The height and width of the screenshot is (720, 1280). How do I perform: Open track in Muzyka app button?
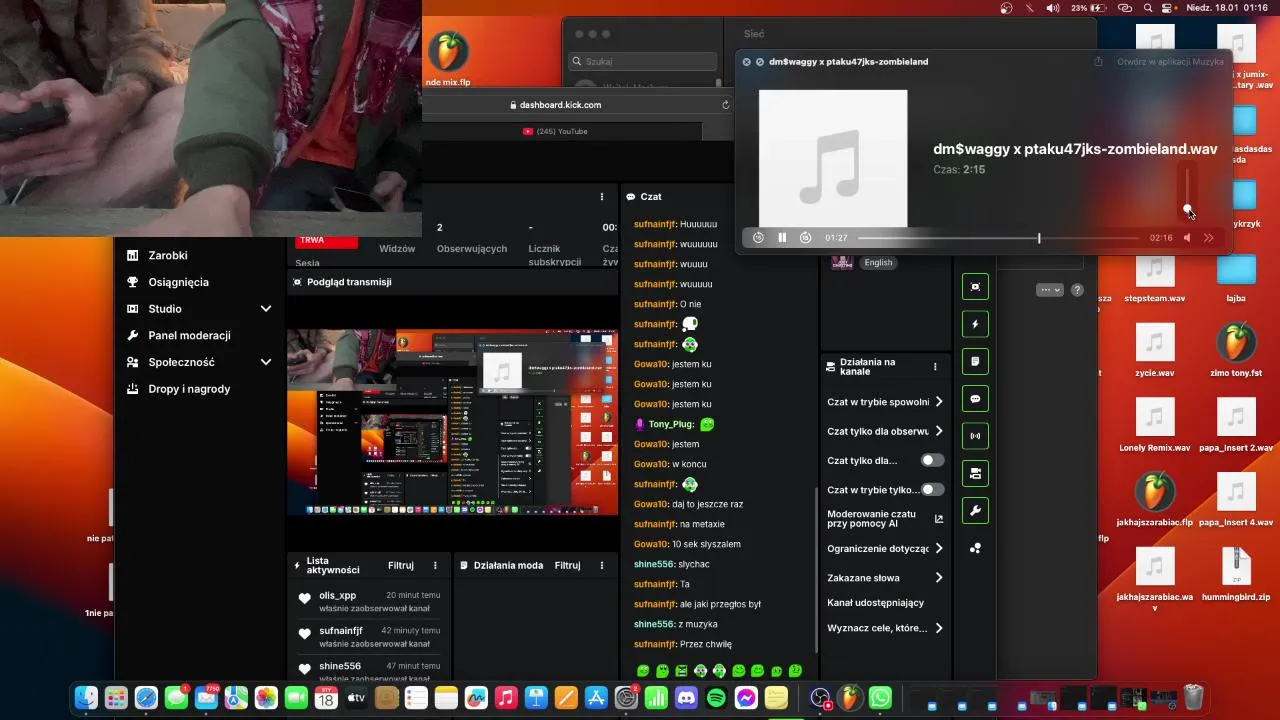(1170, 61)
